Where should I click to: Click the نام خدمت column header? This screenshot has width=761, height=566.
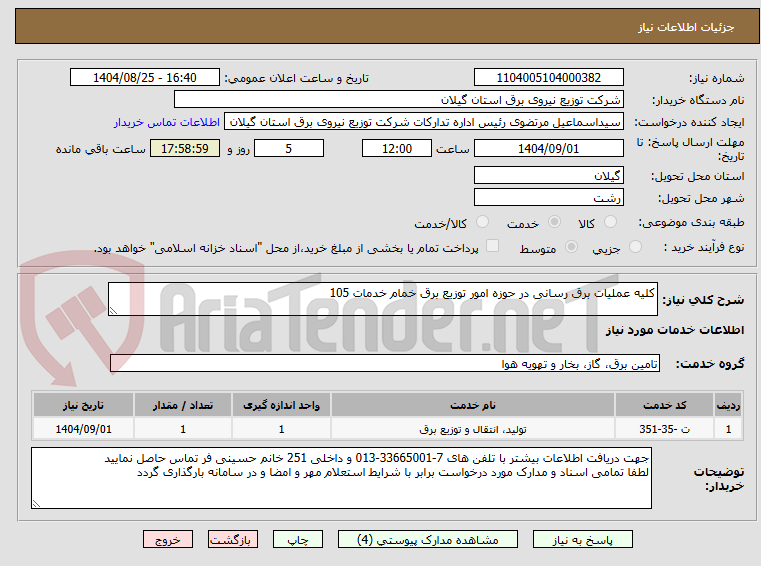(473, 405)
